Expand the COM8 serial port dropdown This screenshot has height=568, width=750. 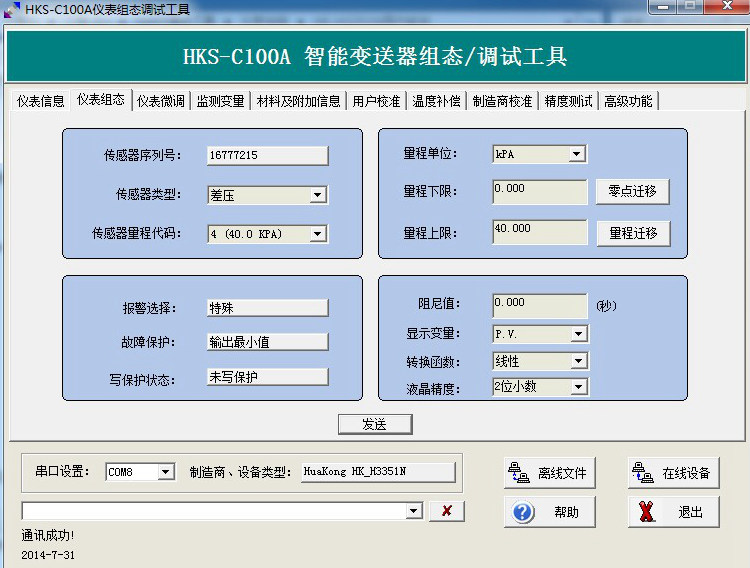tap(165, 472)
